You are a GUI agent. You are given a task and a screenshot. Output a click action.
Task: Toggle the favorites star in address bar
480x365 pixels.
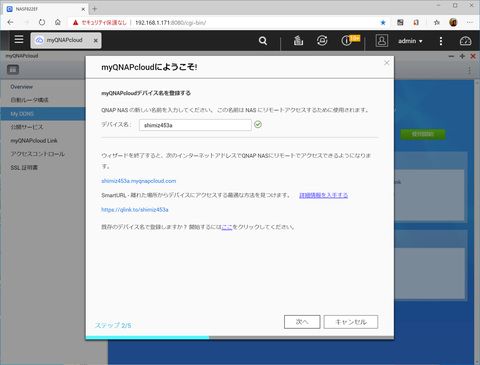pyautogui.click(x=383, y=23)
